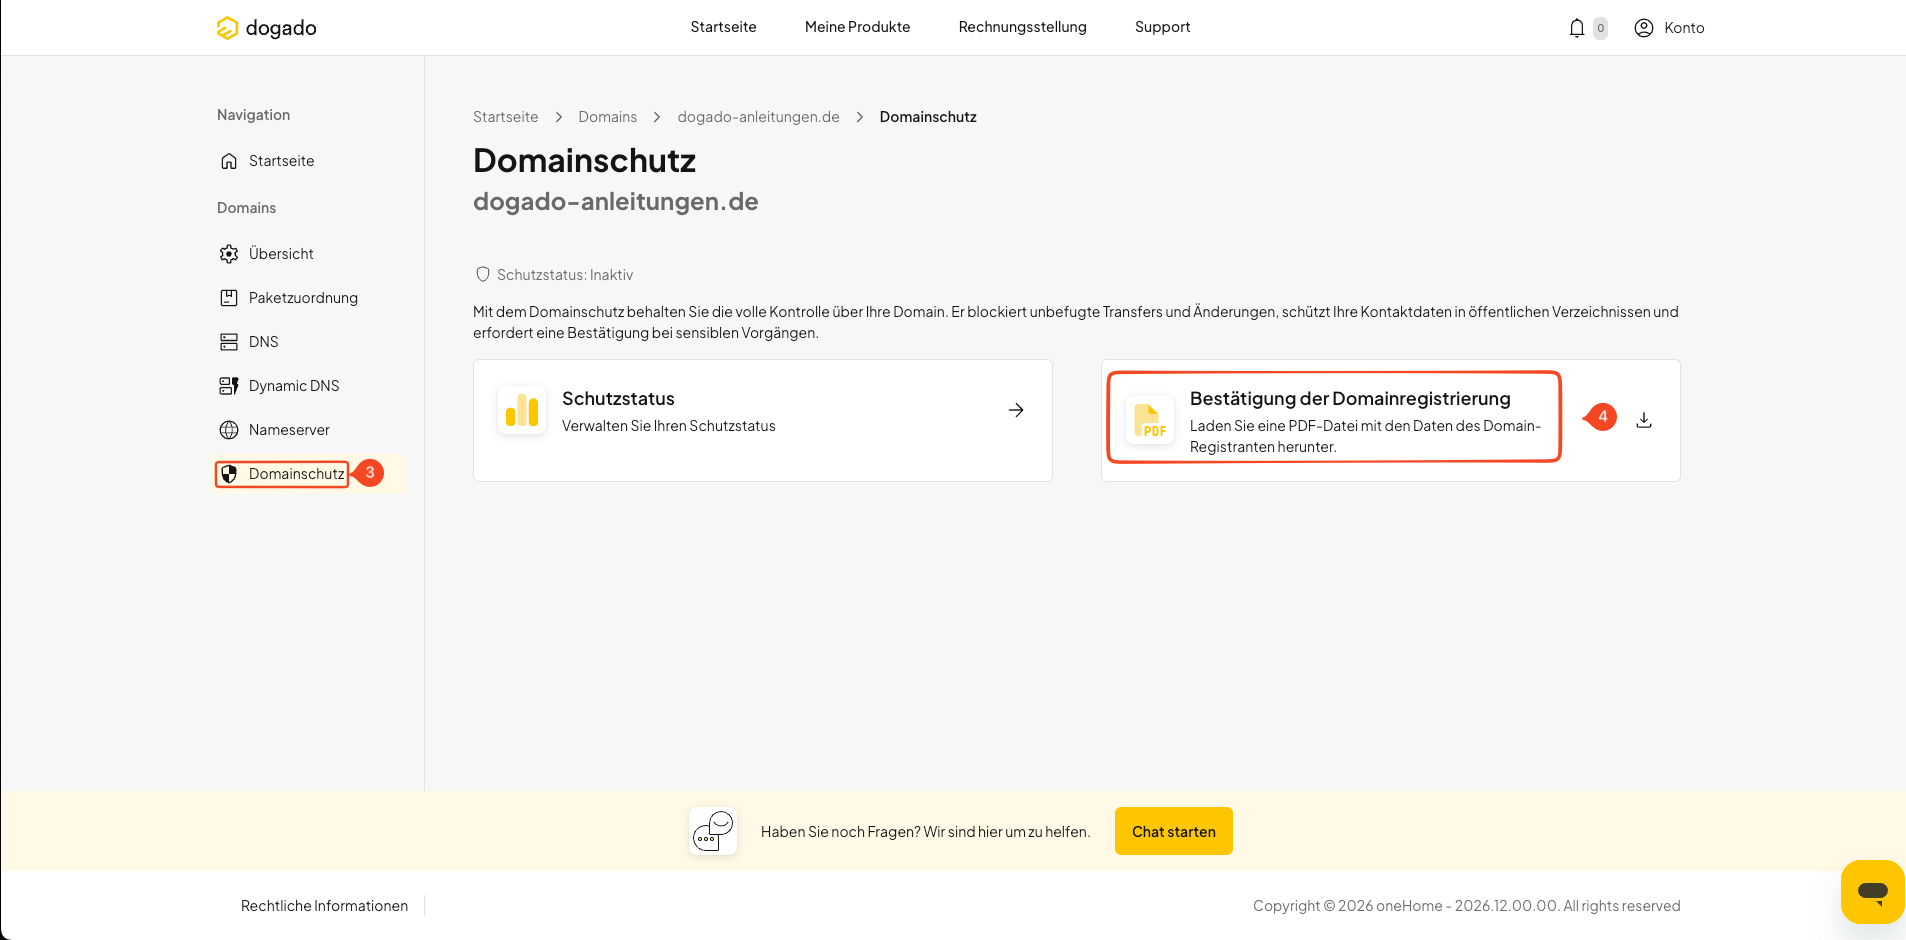Click the Schutzstatus: Inaktiv text
1906x940 pixels.
tap(565, 275)
